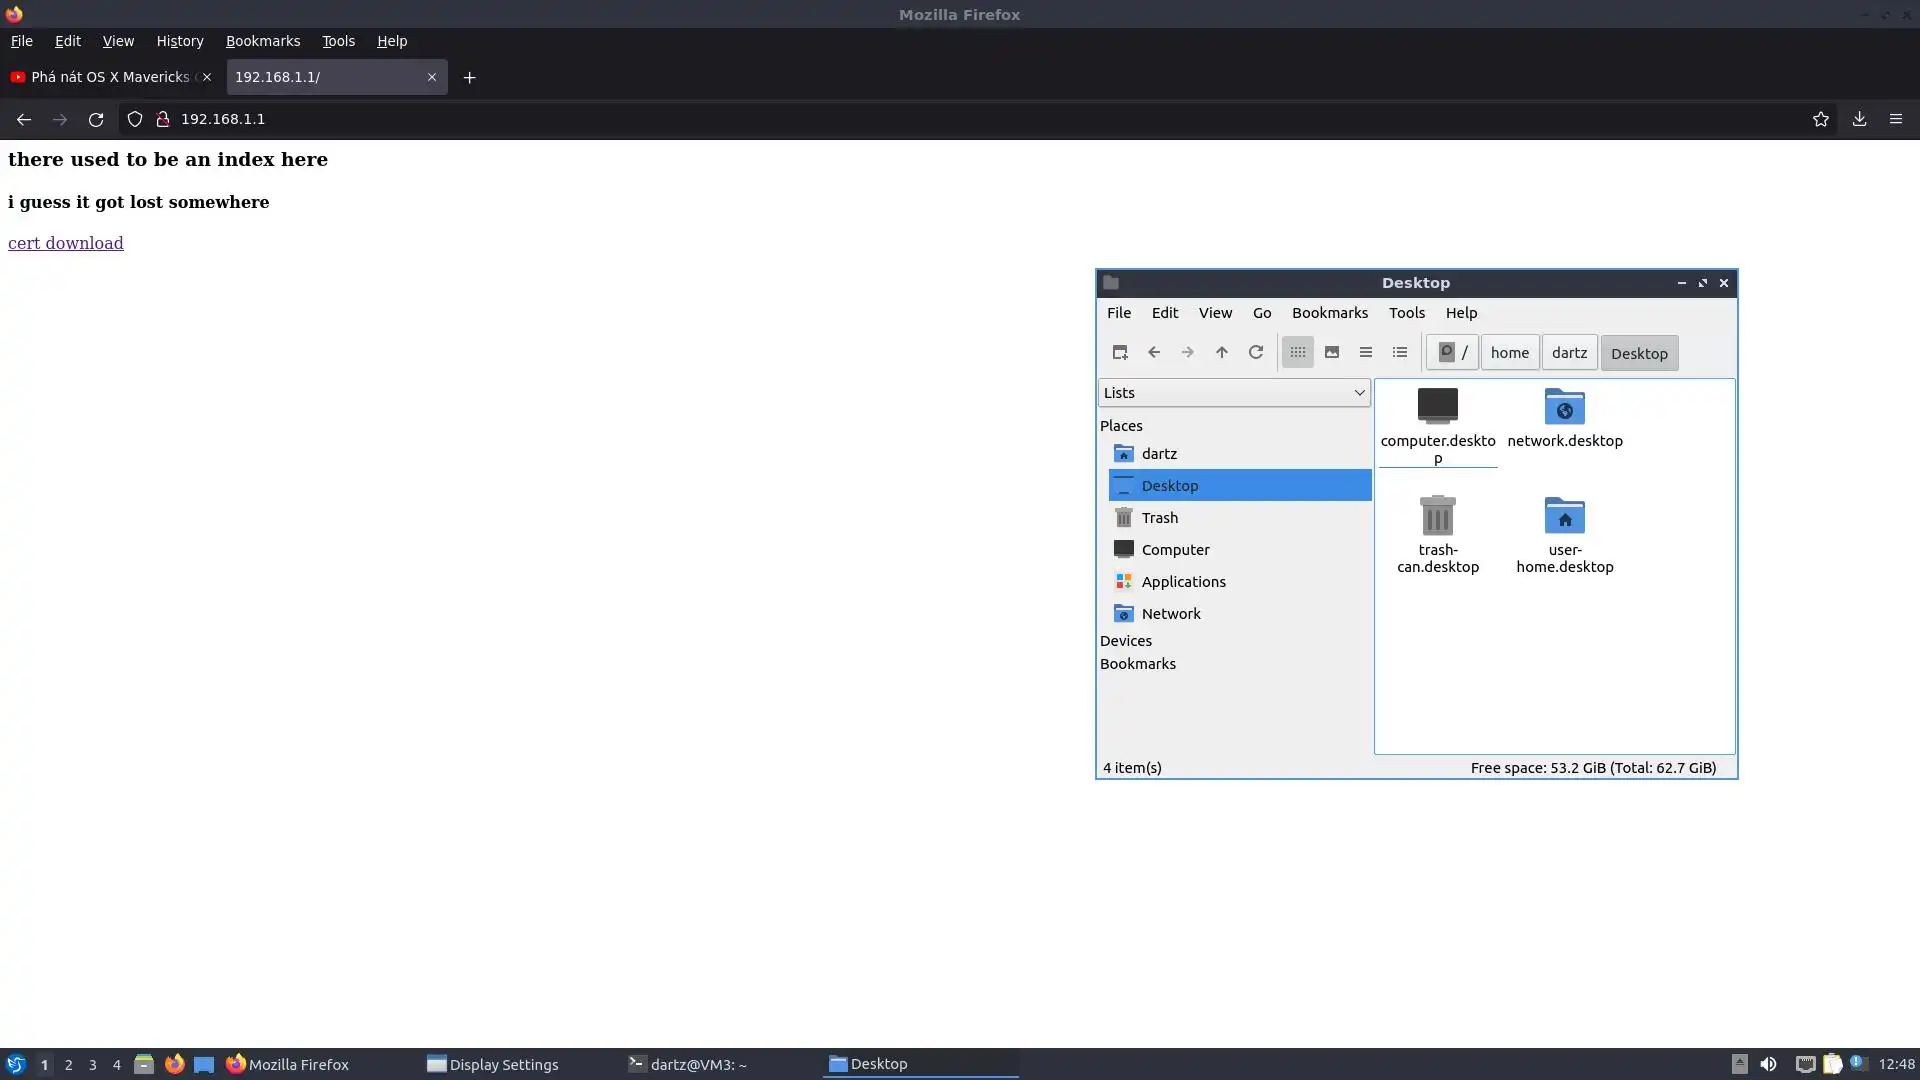
Task: Toggle icon view mode in file manager
Action: point(1297,352)
